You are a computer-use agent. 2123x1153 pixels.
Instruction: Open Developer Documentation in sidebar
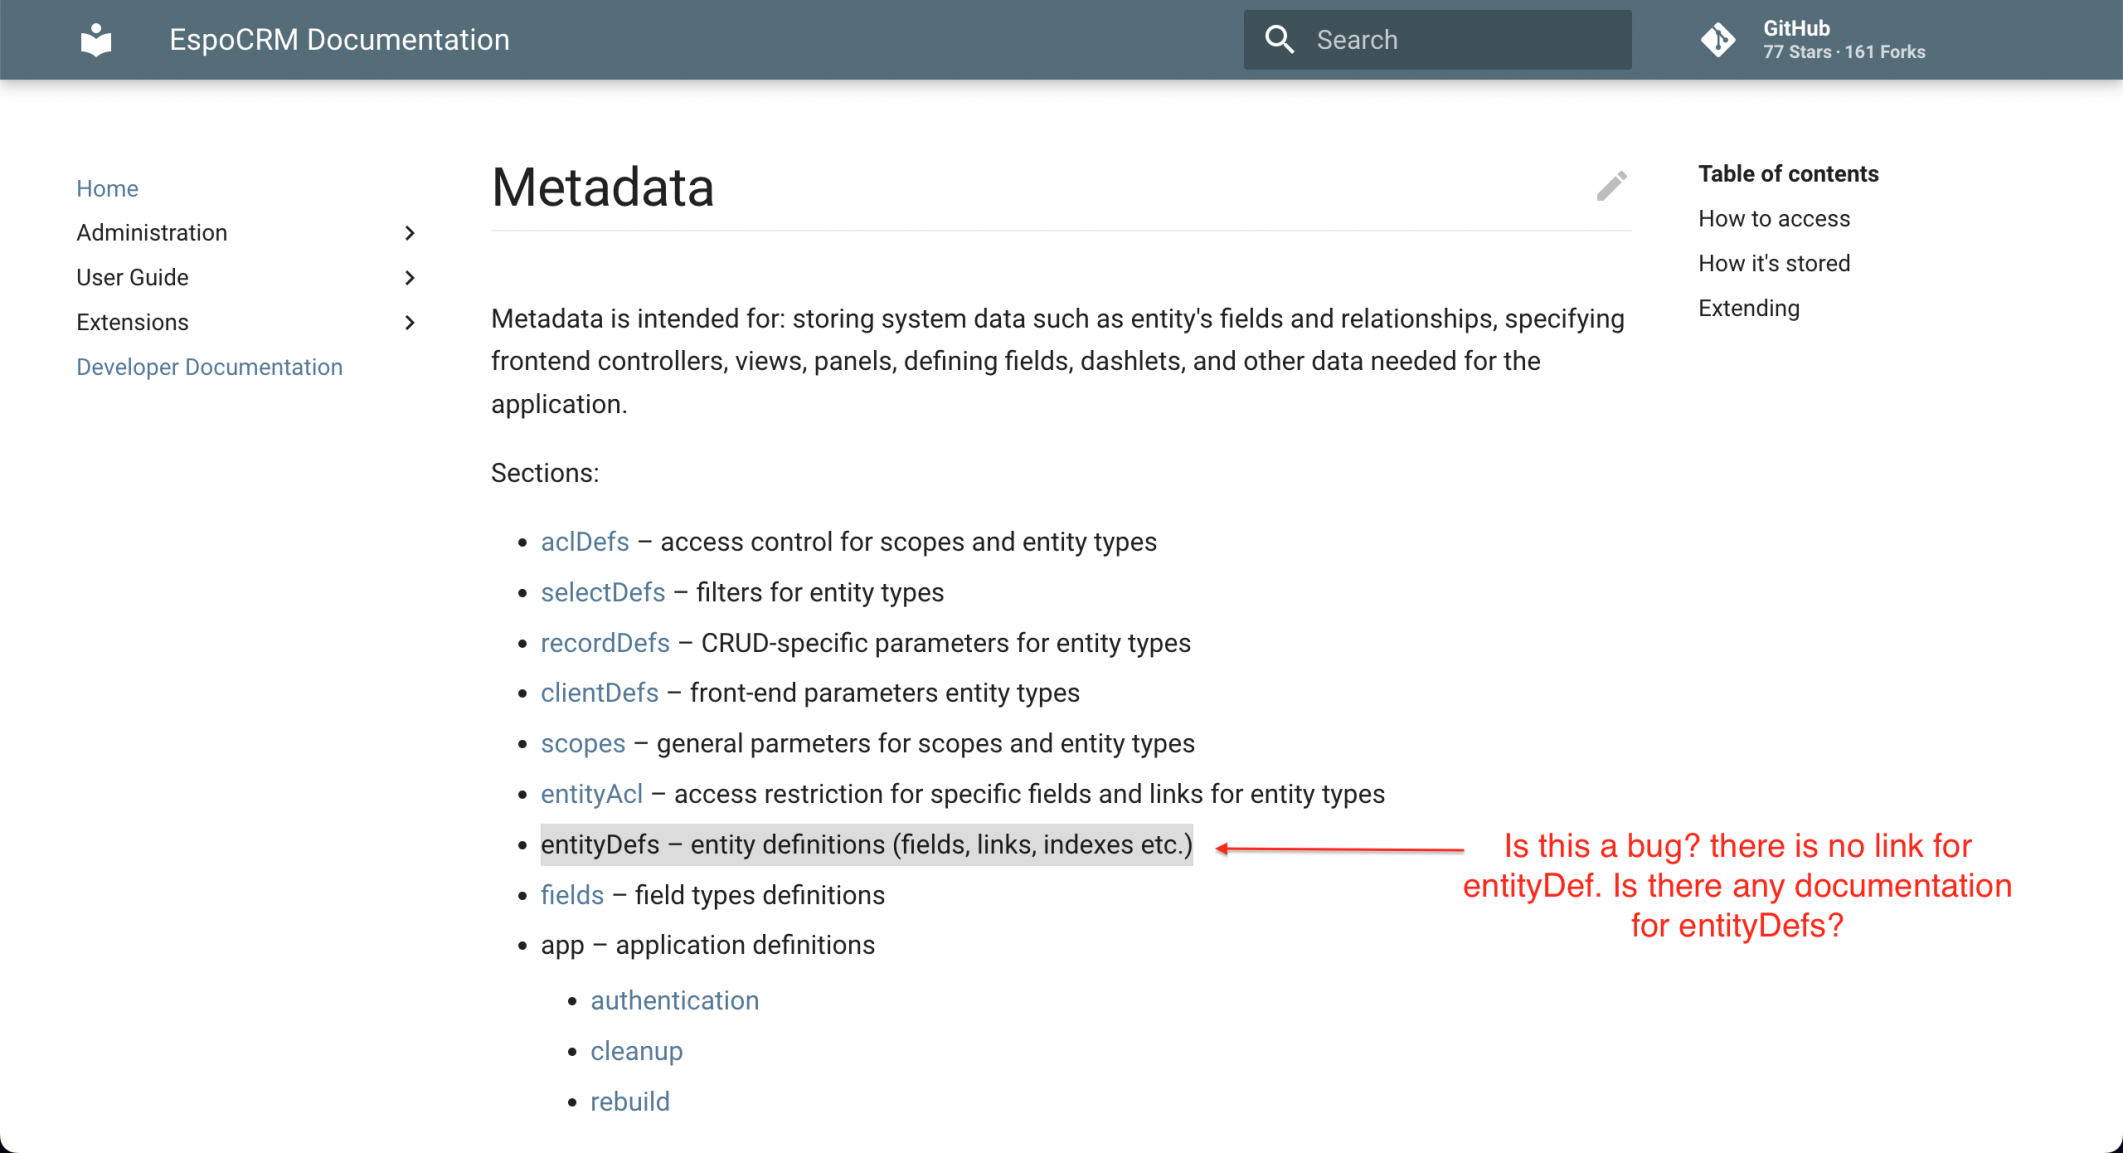pyautogui.click(x=209, y=367)
